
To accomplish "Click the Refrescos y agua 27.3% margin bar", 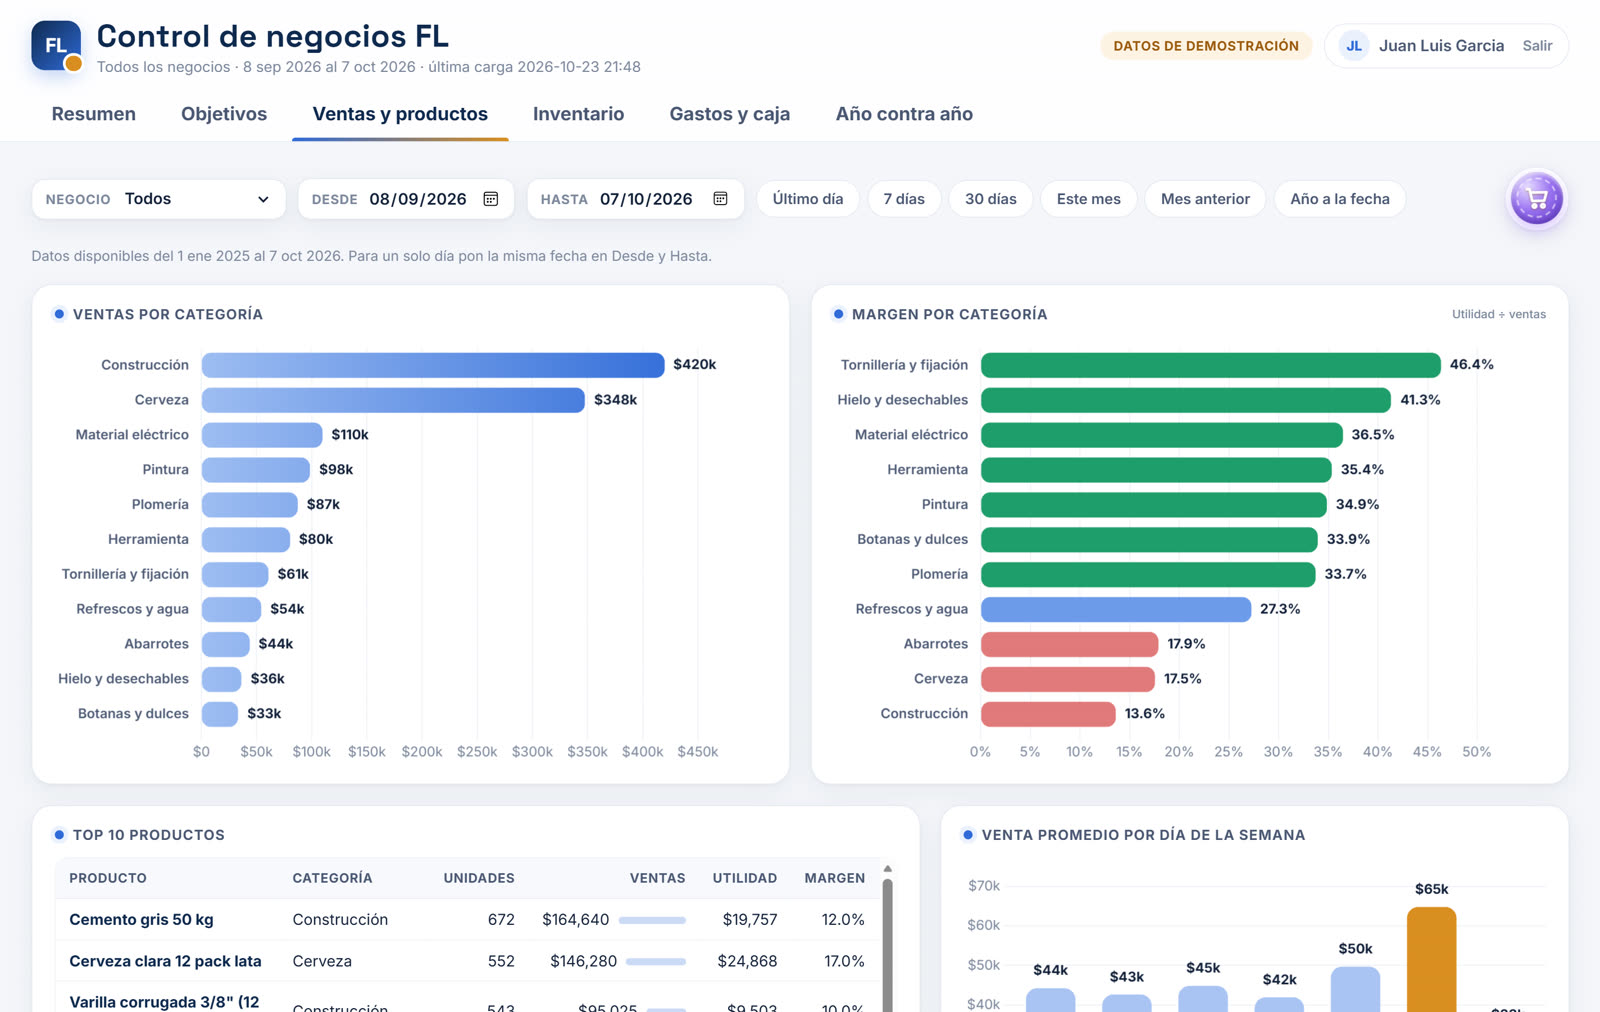I will 1116,609.
